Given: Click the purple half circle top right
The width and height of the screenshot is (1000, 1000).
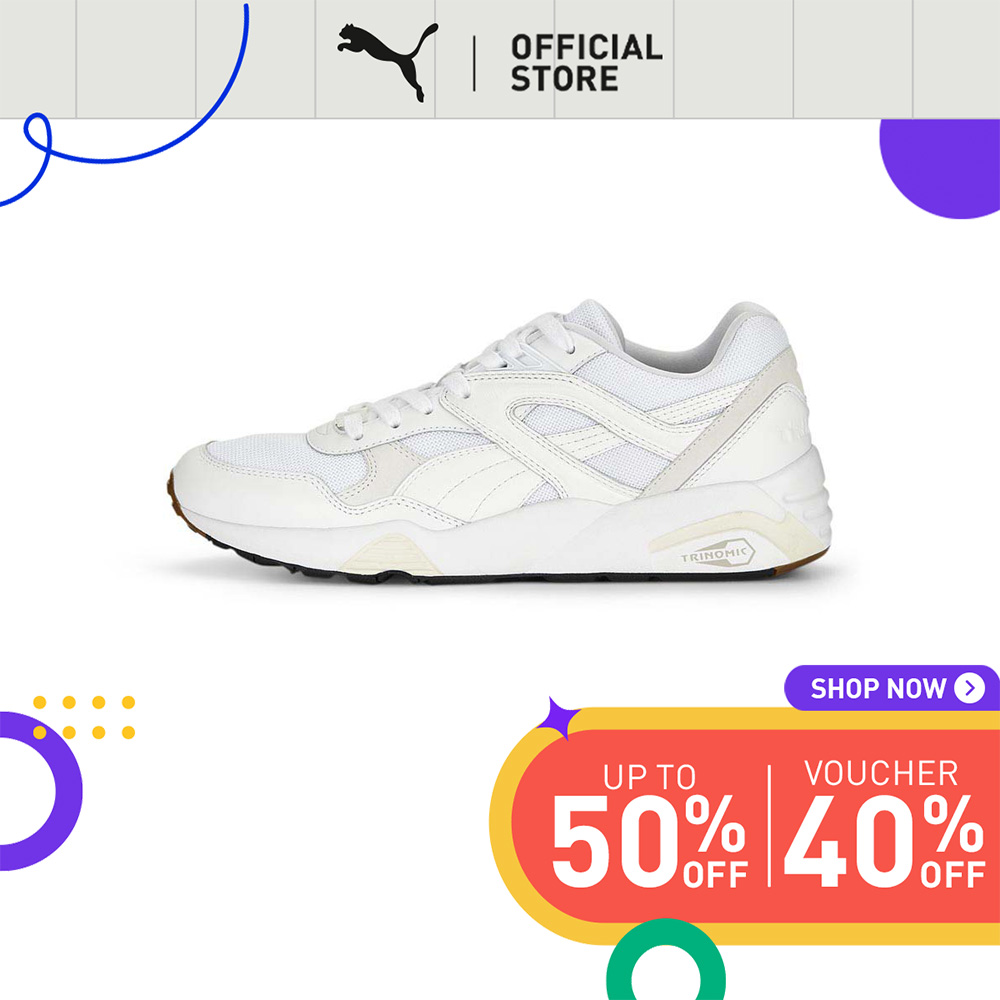Looking at the screenshot, I should 939,168.
